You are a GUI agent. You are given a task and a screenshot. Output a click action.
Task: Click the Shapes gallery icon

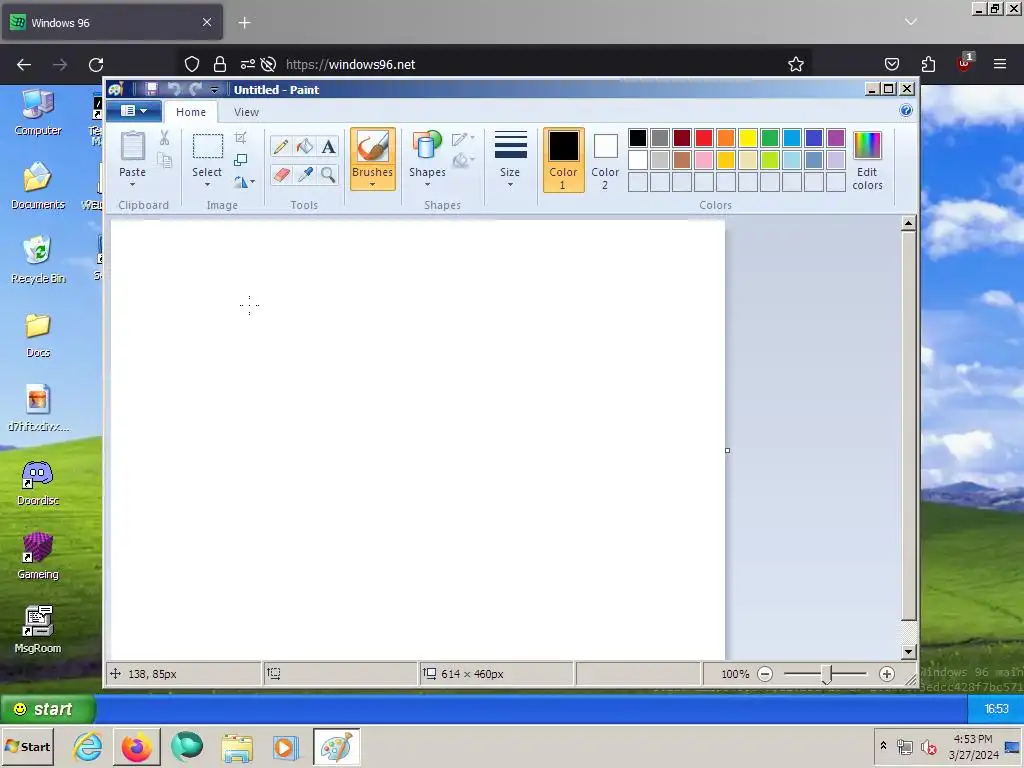tap(427, 146)
